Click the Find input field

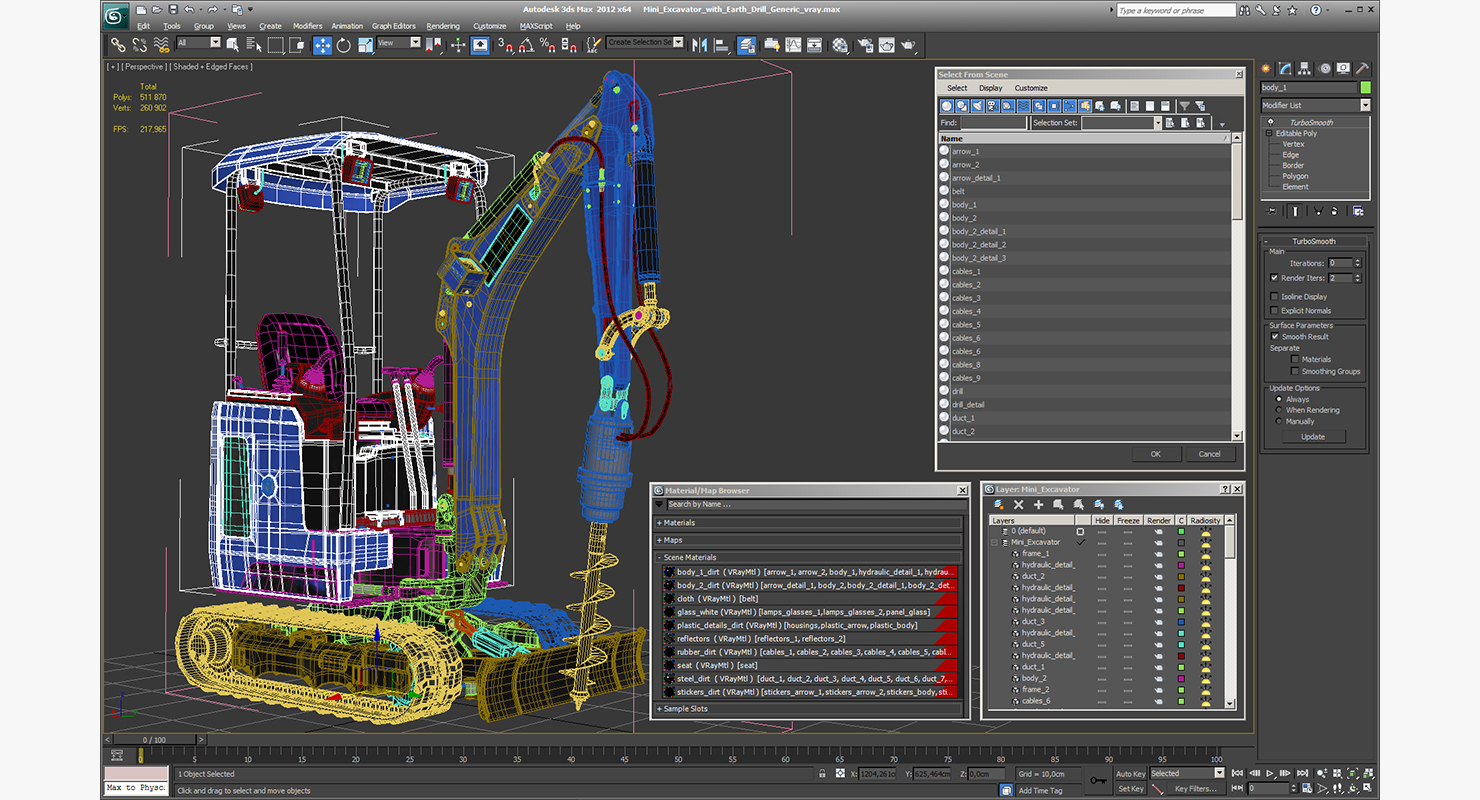993,123
